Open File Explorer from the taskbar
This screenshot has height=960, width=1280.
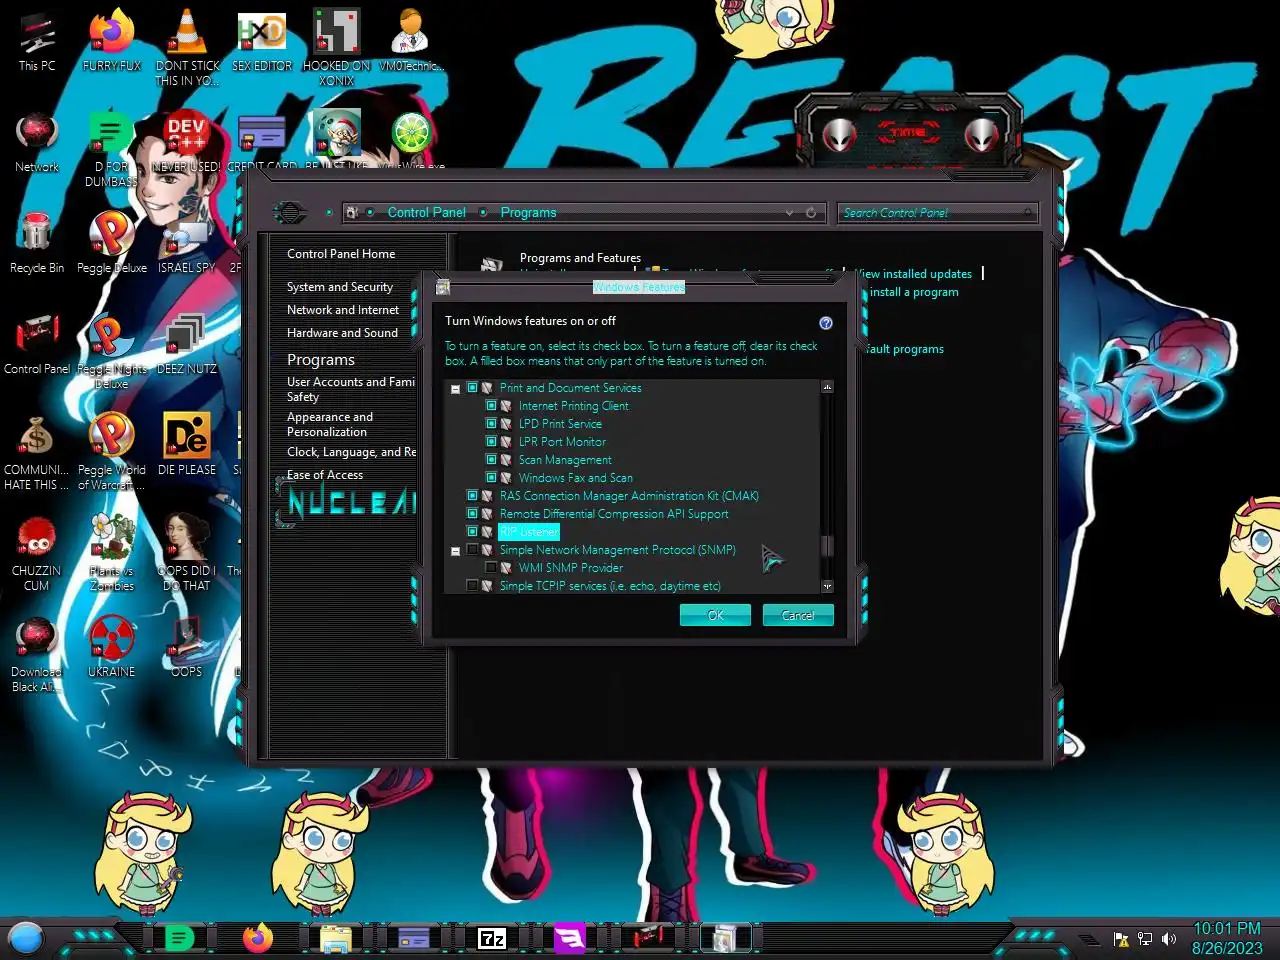[x=335, y=938]
